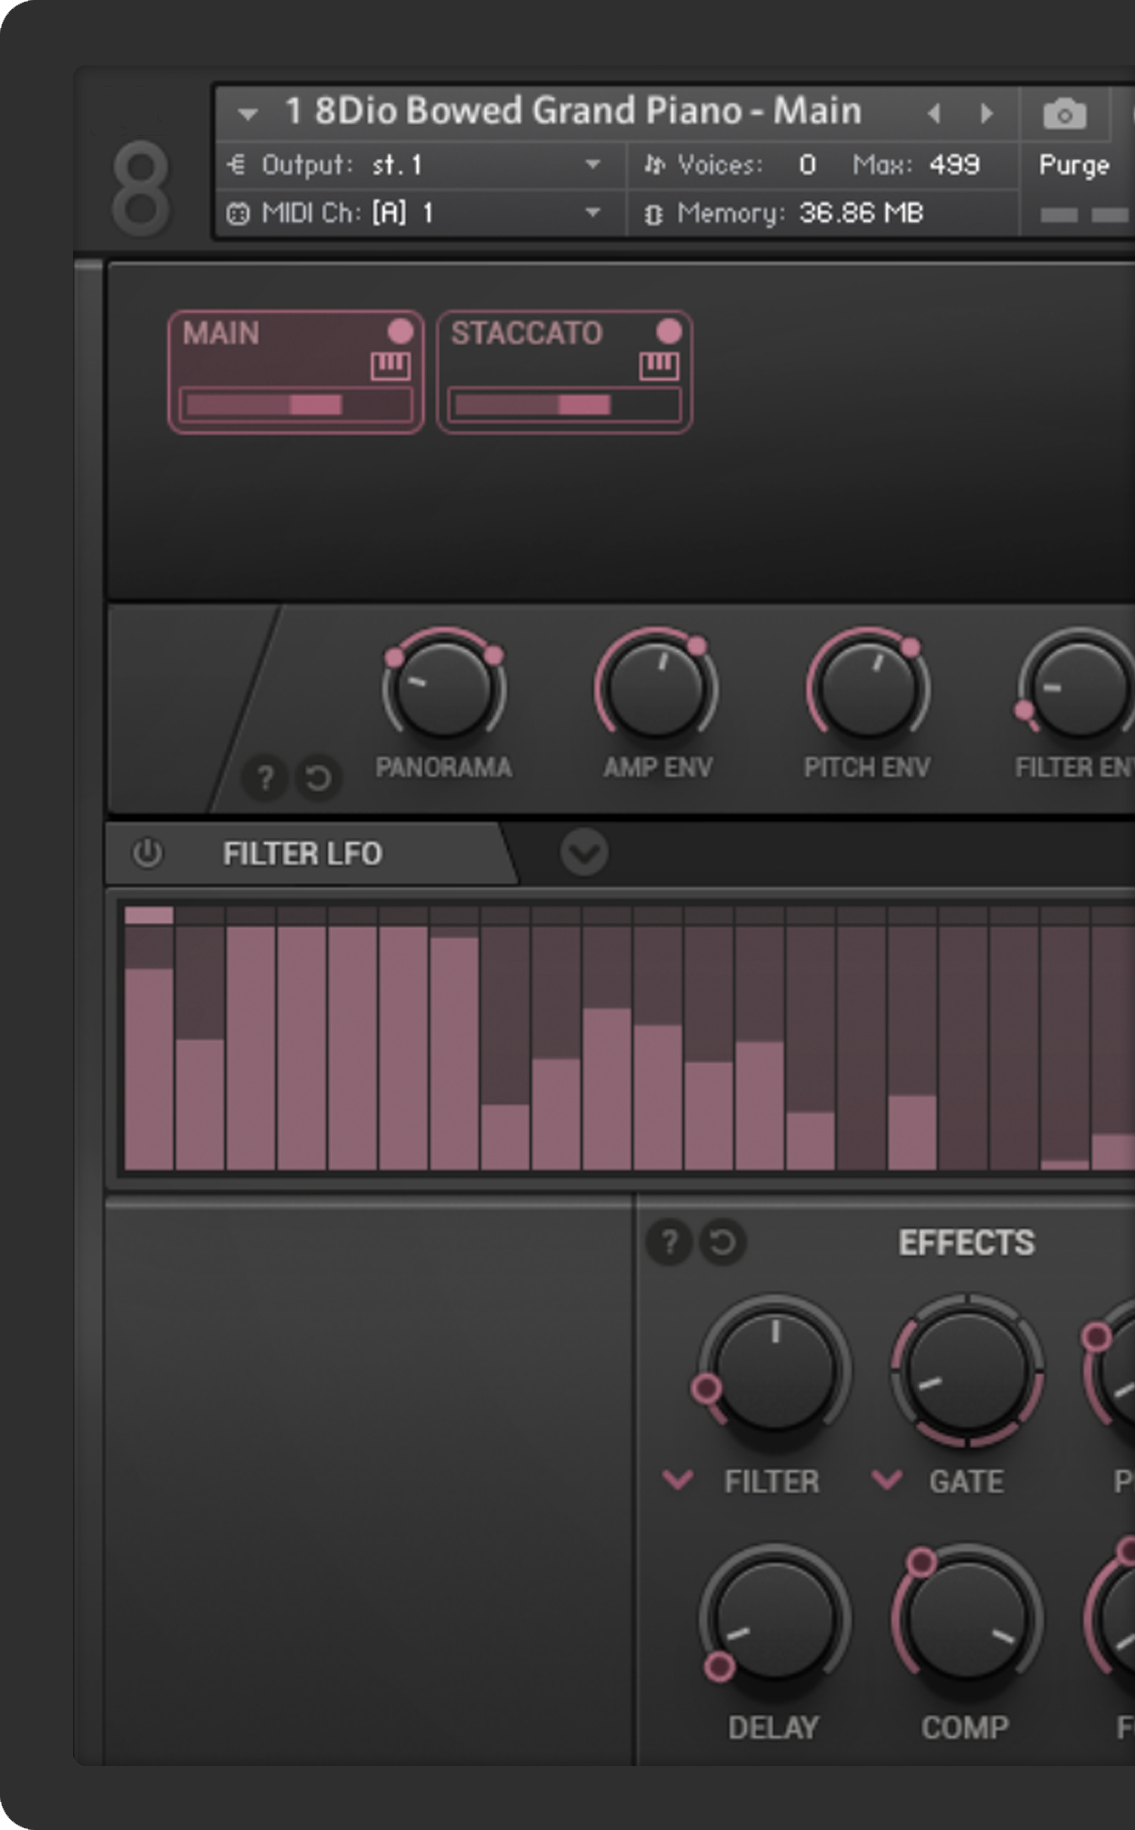Screen dimensions: 1135x1830
Task: Go to the previous instrument preset
Action: 934,113
